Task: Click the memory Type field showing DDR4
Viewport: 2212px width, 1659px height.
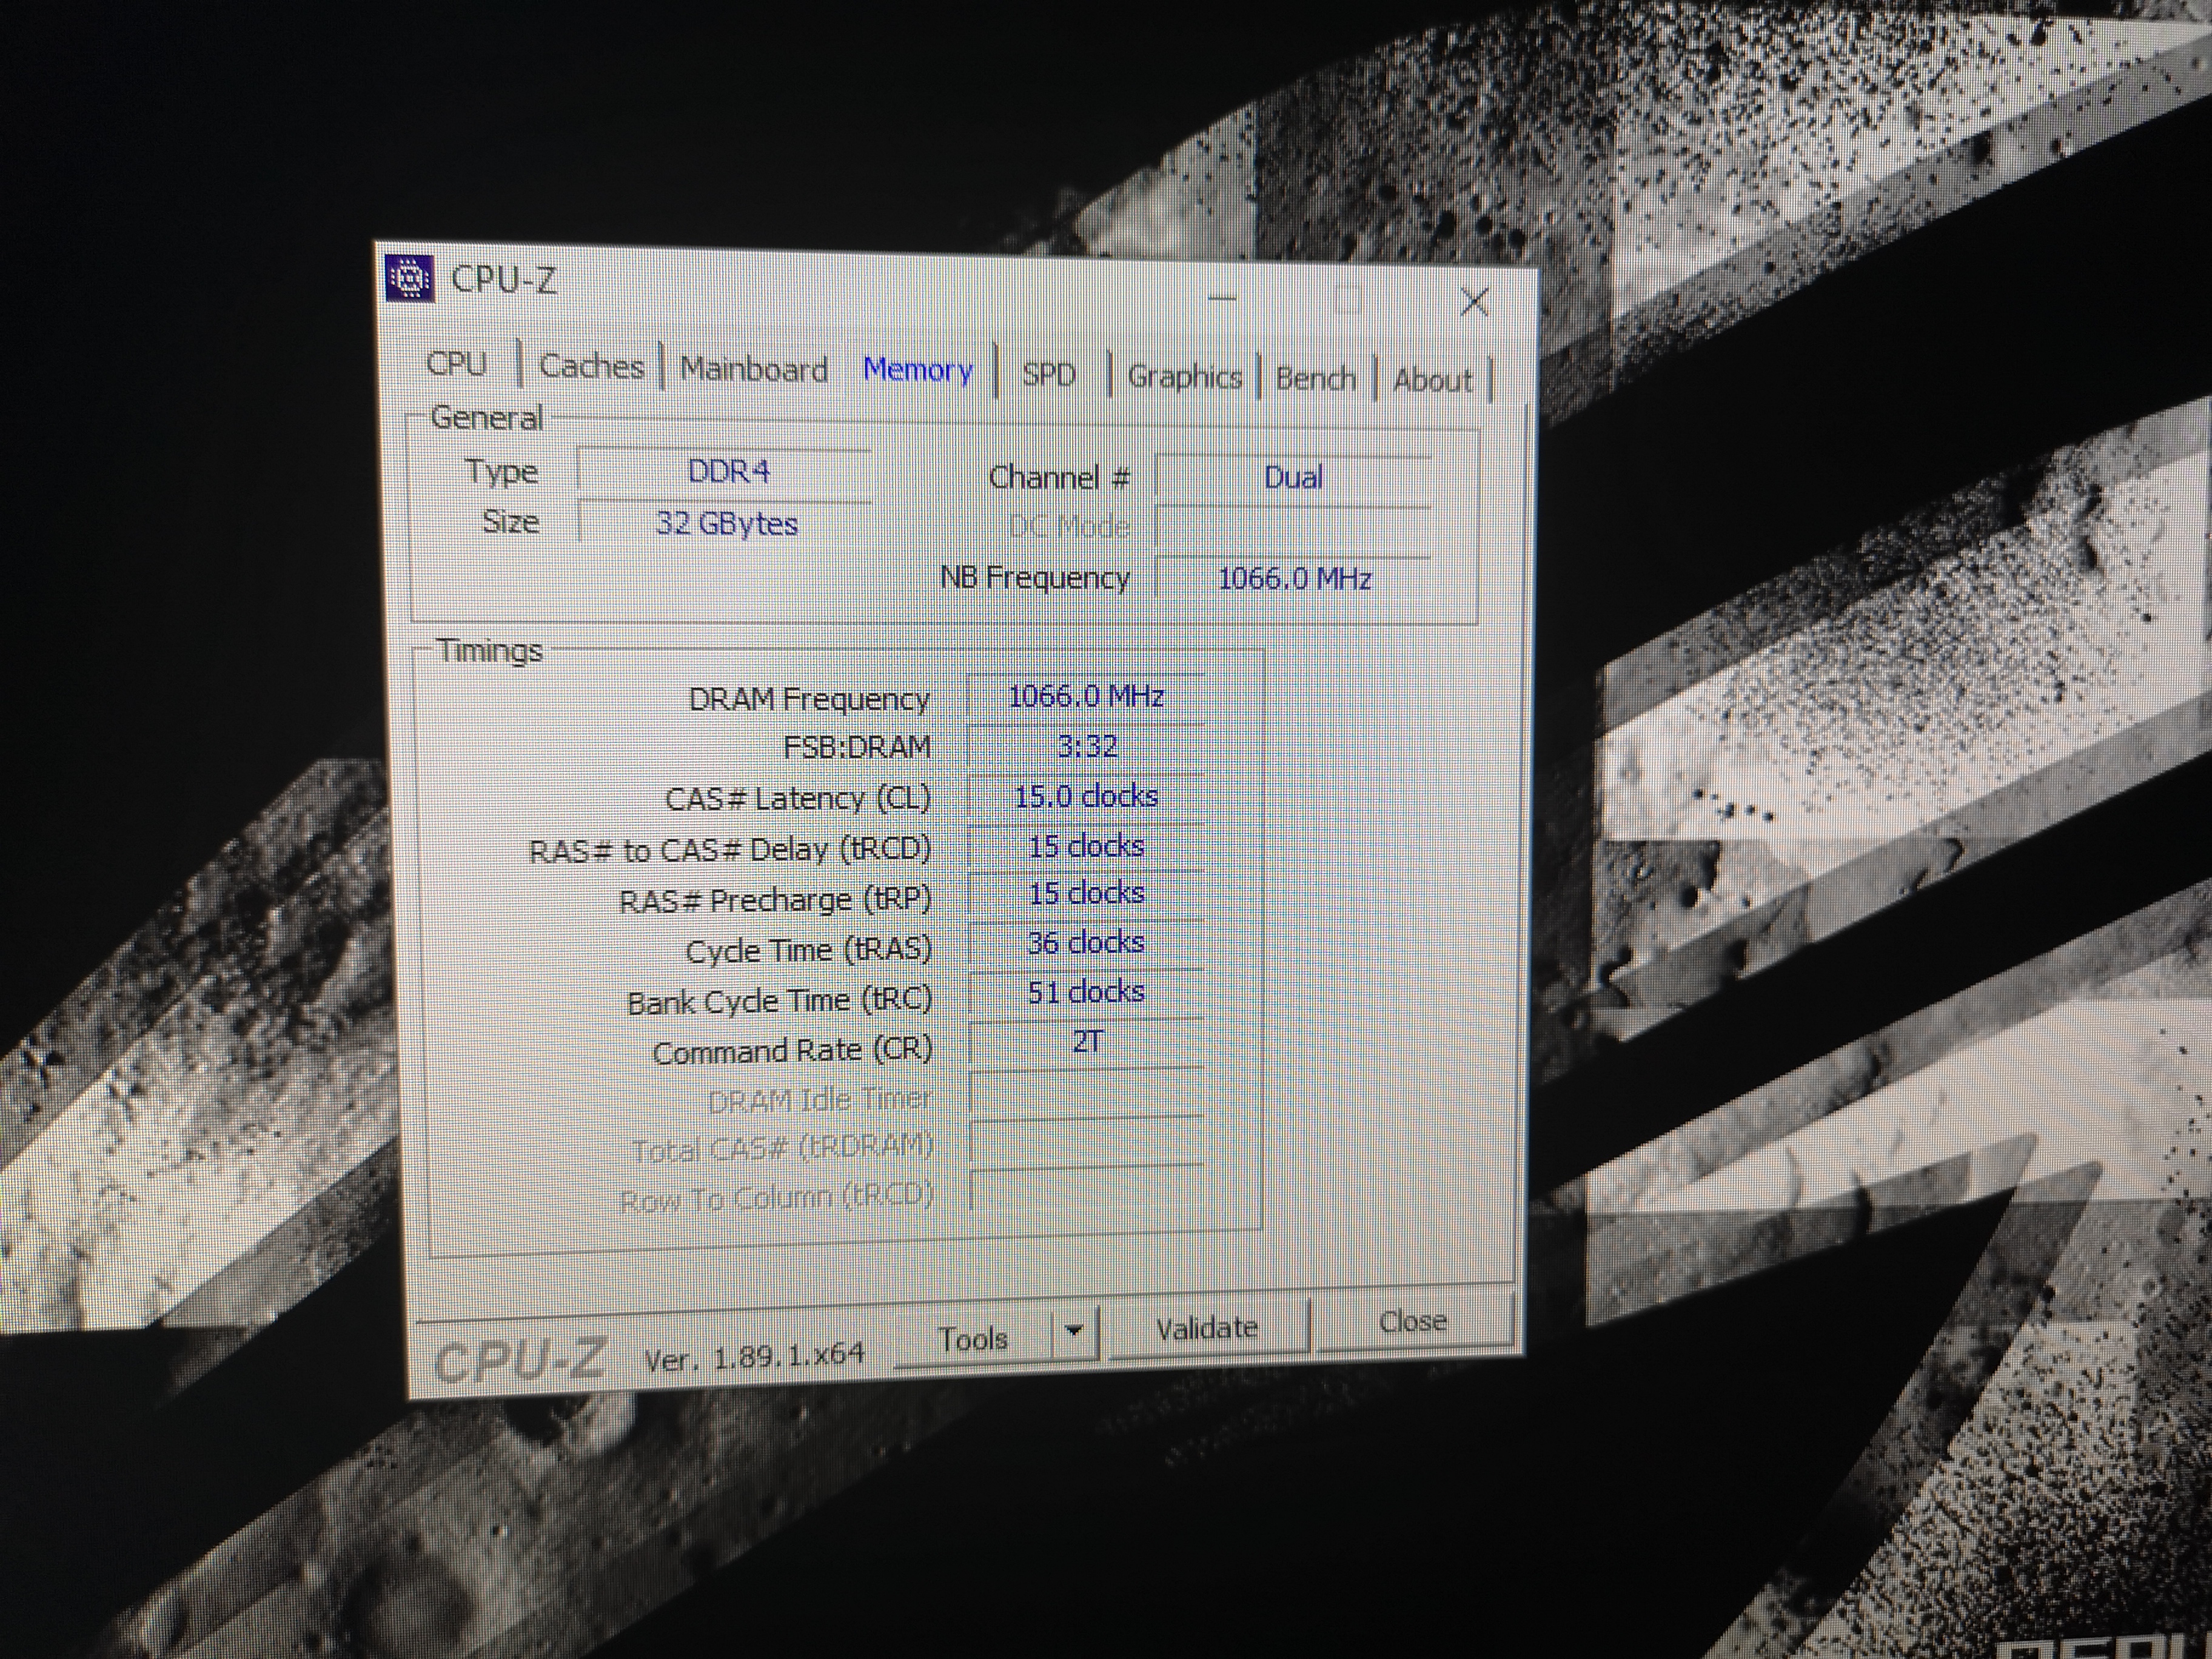Action: tap(727, 471)
